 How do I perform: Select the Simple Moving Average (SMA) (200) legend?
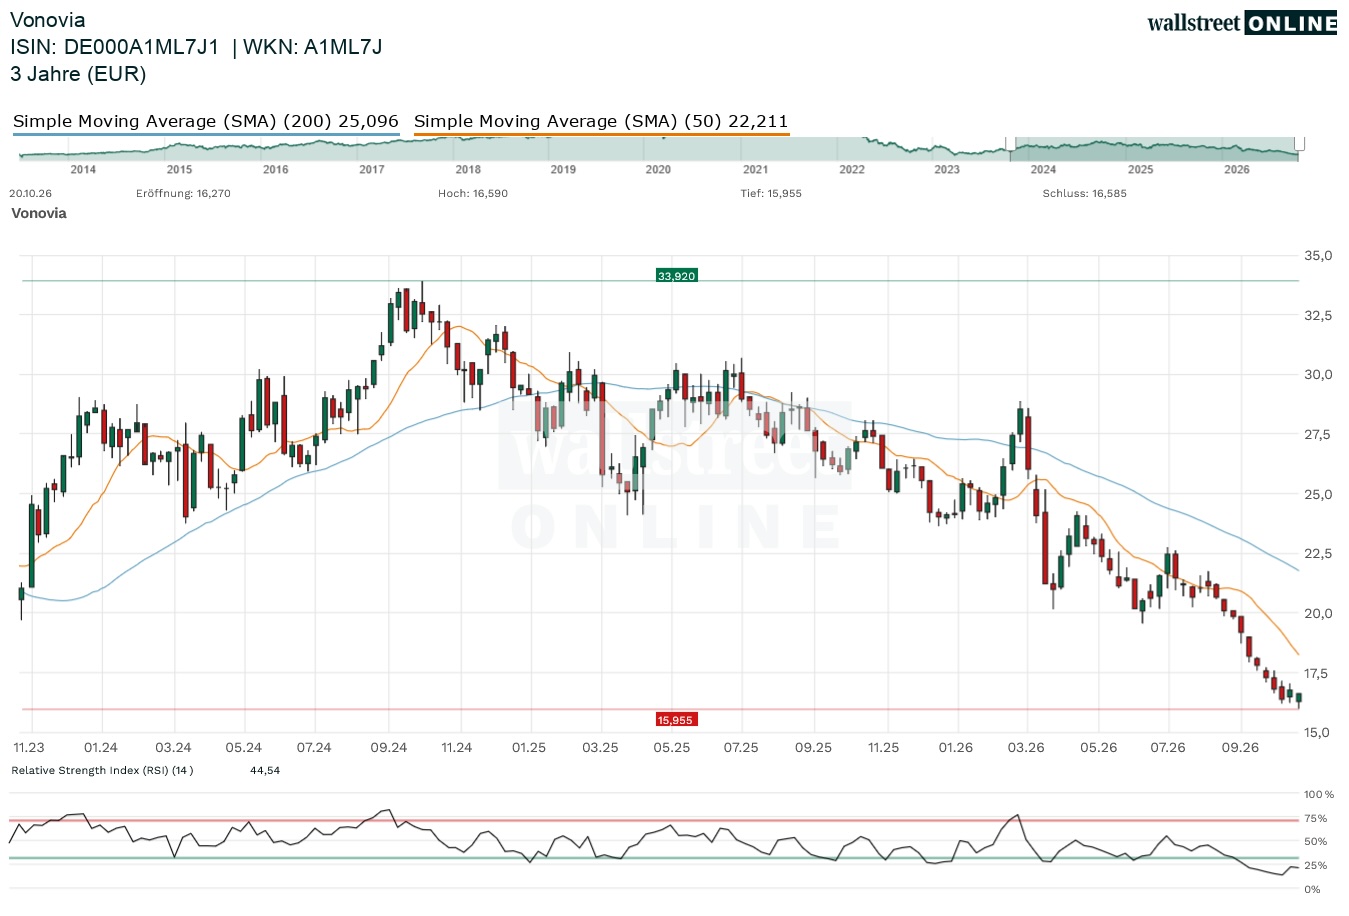tap(206, 122)
